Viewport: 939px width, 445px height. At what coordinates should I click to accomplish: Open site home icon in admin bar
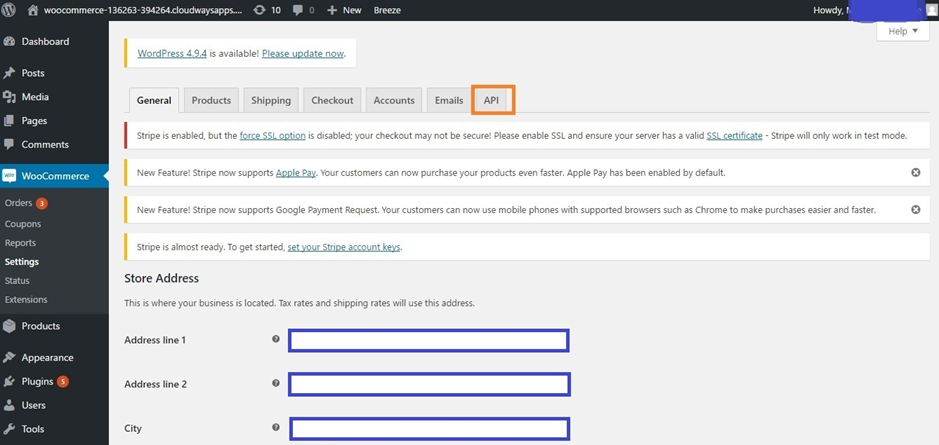(34, 10)
